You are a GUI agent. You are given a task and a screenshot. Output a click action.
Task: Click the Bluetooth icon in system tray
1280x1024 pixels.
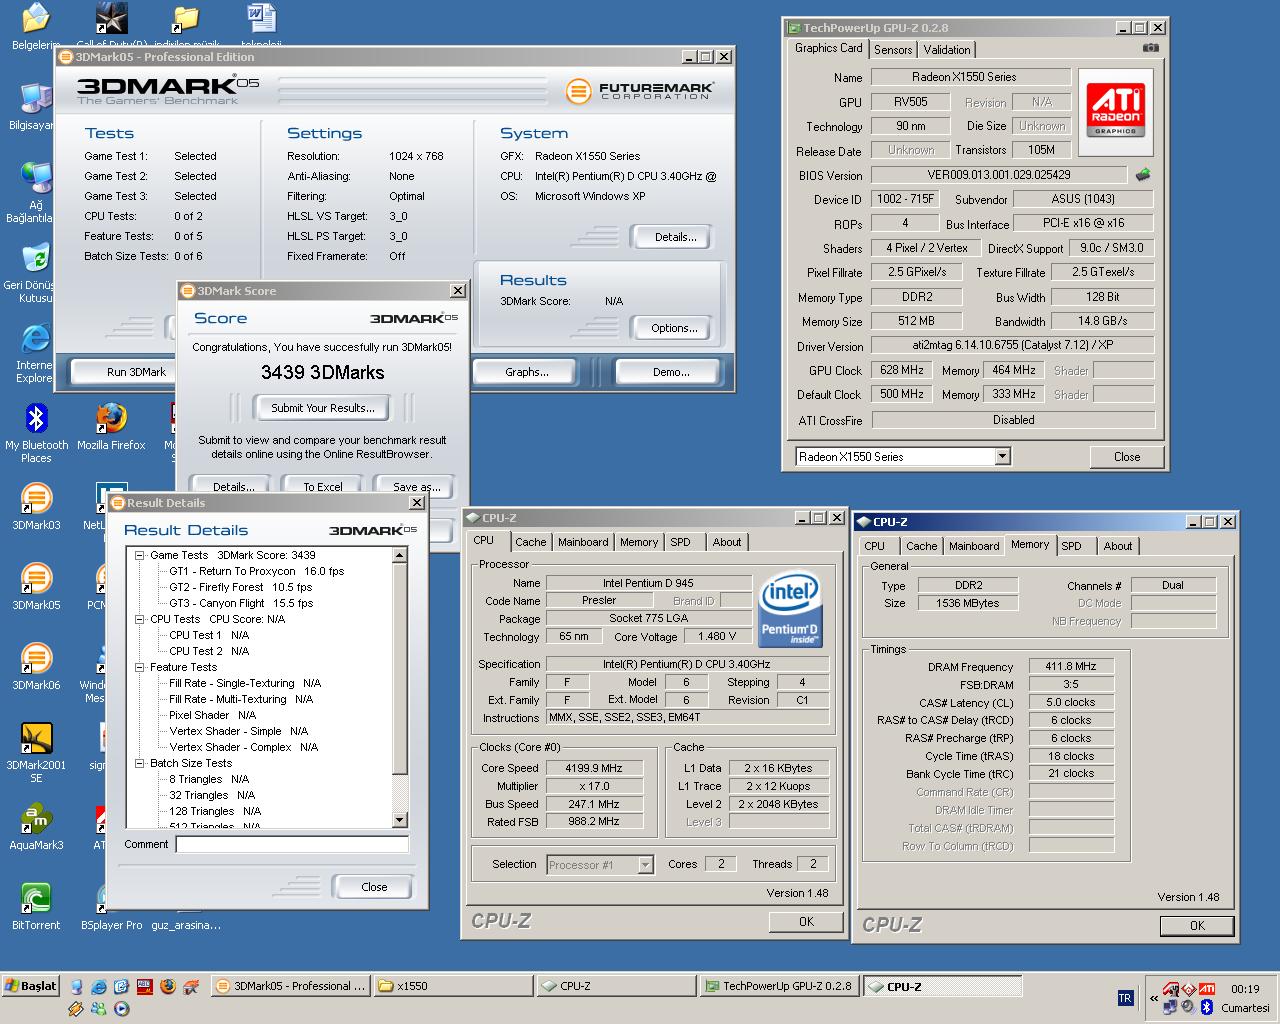point(1206,1006)
